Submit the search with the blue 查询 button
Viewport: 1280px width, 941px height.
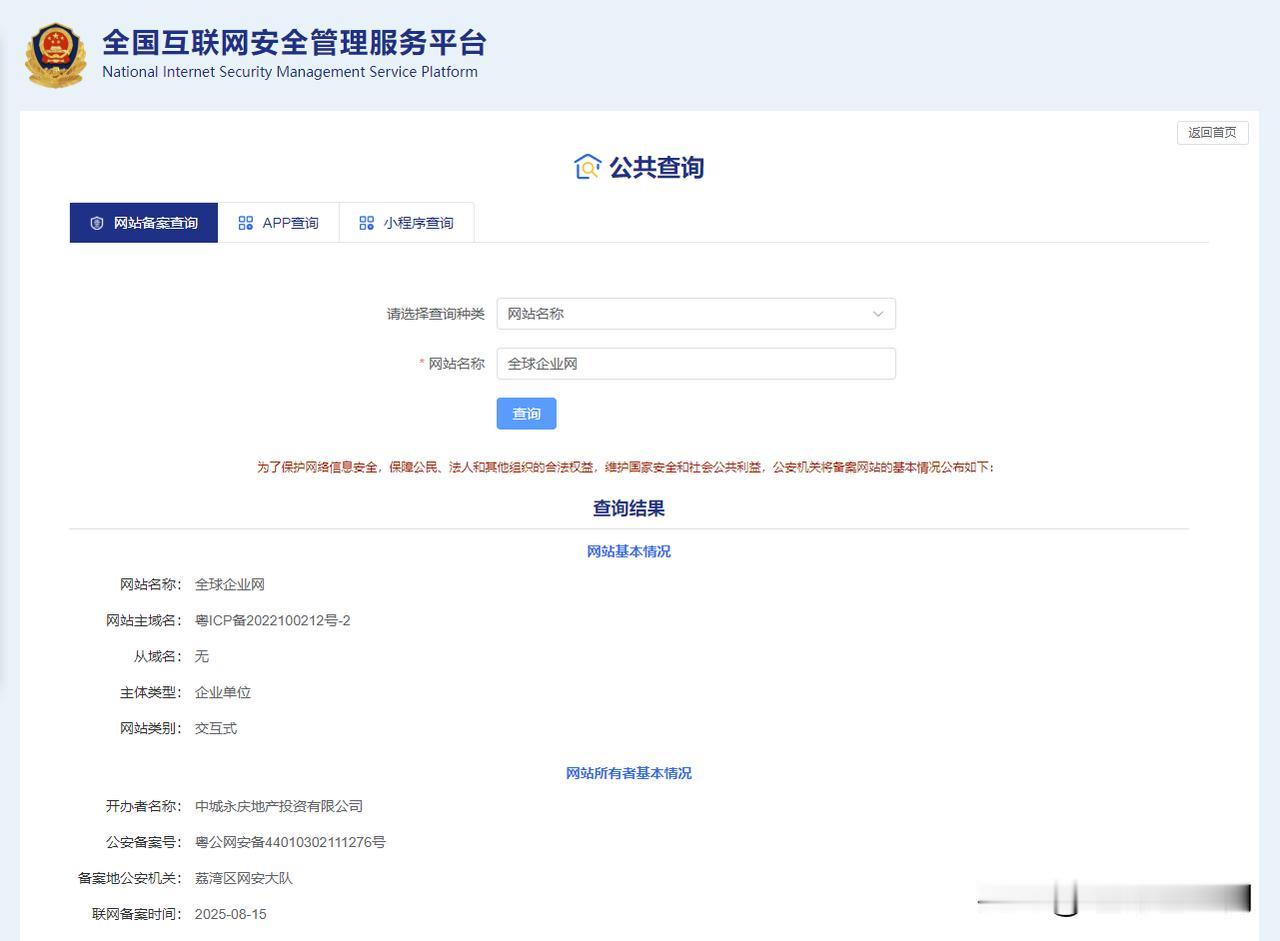[x=526, y=414]
